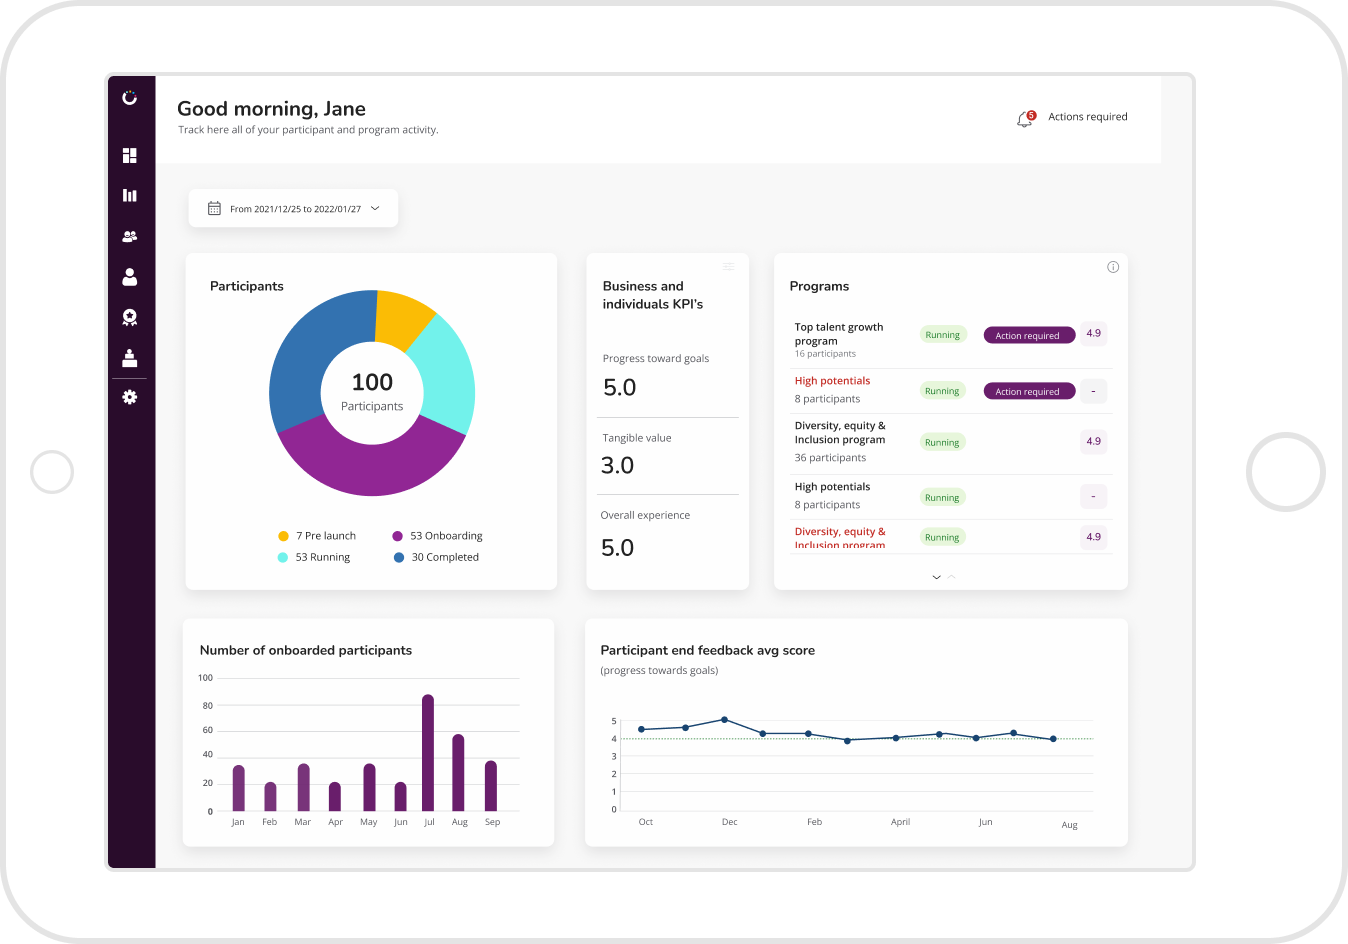Open the red High potentials program
The width and height of the screenshot is (1348, 944).
(x=832, y=381)
